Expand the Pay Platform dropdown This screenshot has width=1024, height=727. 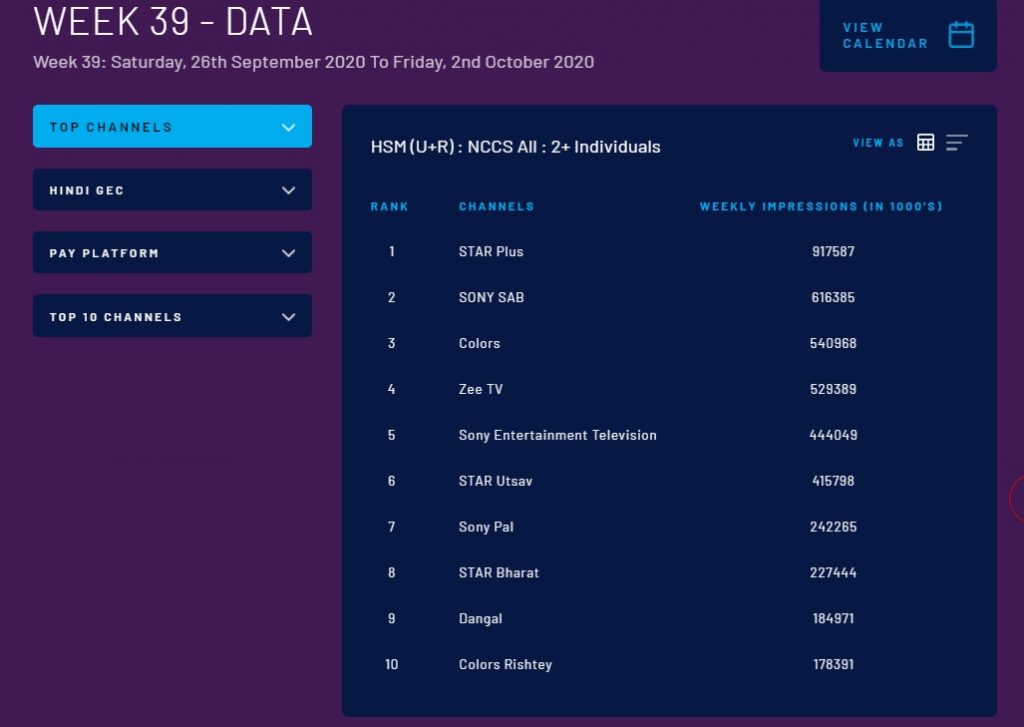172,253
